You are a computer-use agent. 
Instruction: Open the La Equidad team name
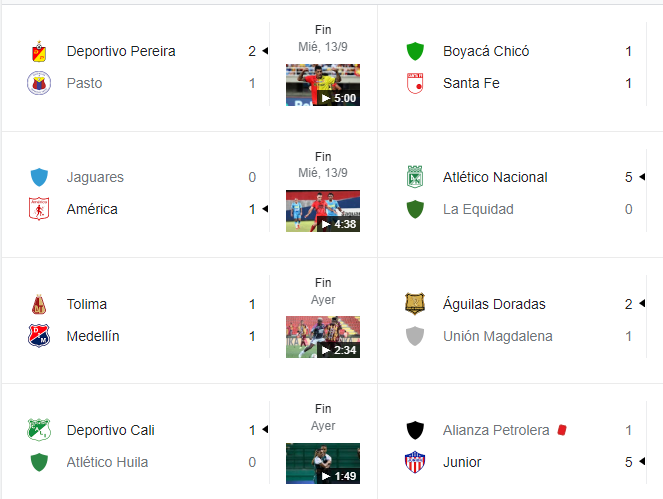coord(478,209)
